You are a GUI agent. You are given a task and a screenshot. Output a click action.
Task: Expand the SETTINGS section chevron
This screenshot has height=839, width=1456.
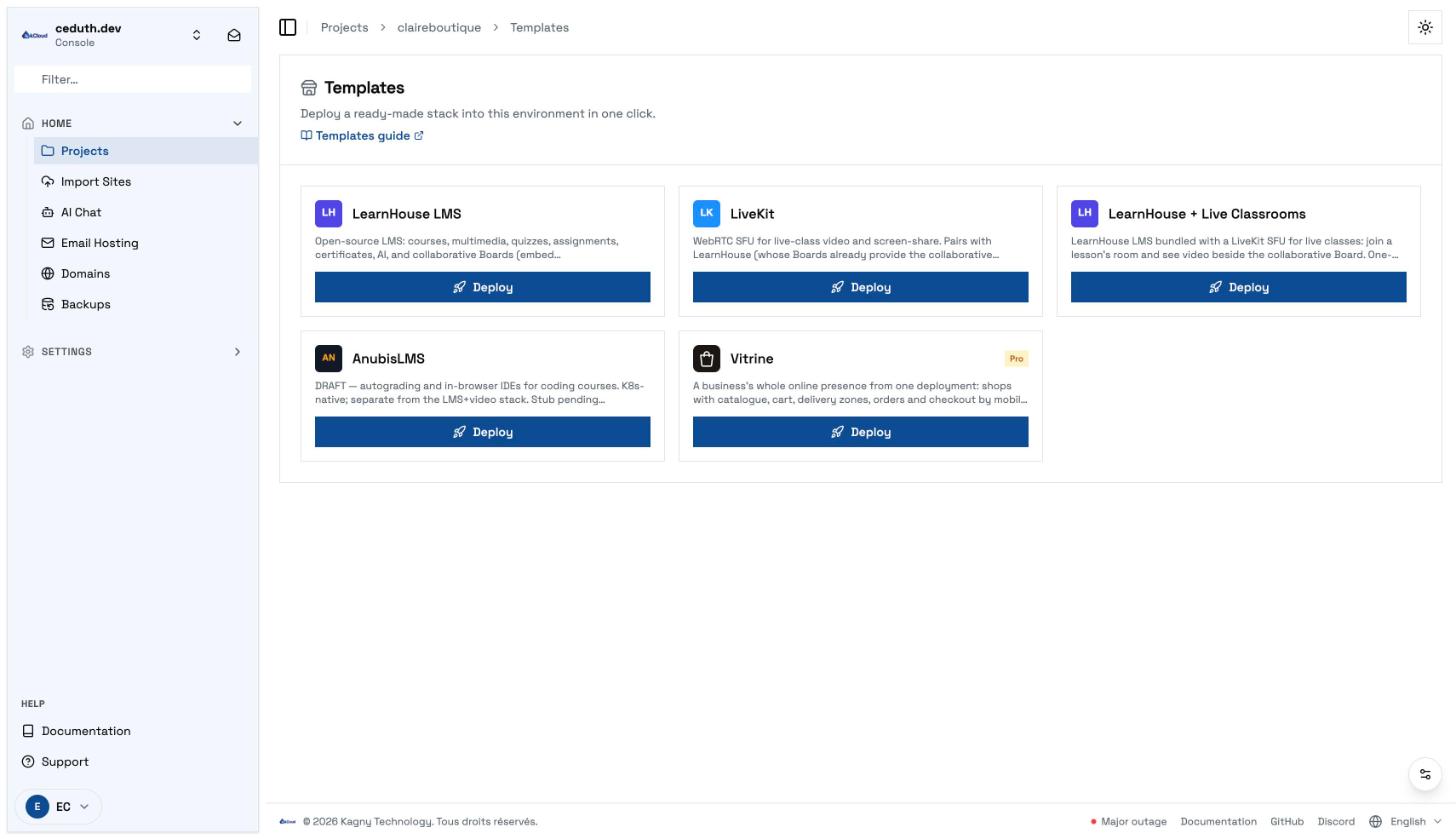point(237,352)
